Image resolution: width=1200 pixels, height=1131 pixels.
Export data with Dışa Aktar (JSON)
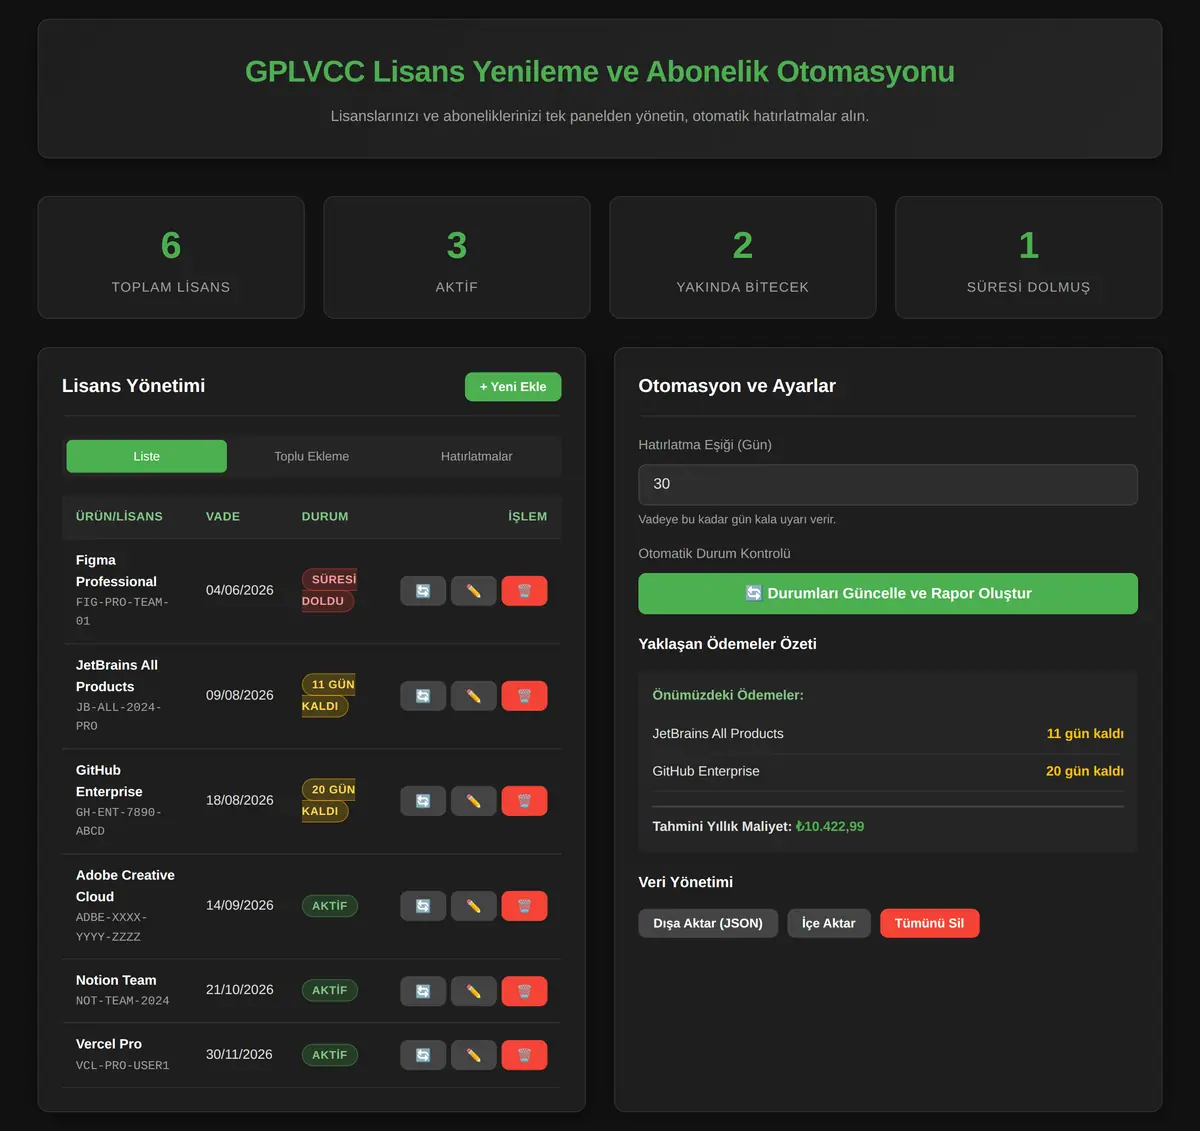tap(708, 923)
